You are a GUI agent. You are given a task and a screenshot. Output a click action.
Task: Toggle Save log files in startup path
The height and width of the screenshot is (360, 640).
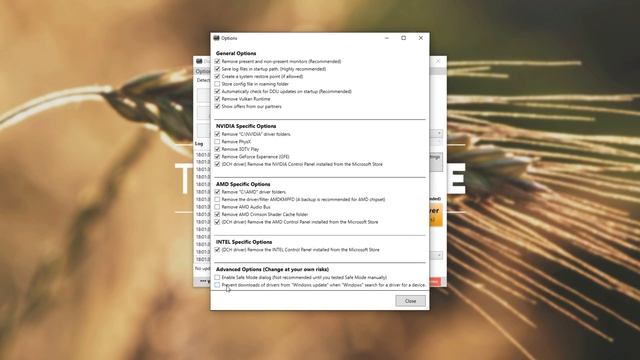coord(217,69)
